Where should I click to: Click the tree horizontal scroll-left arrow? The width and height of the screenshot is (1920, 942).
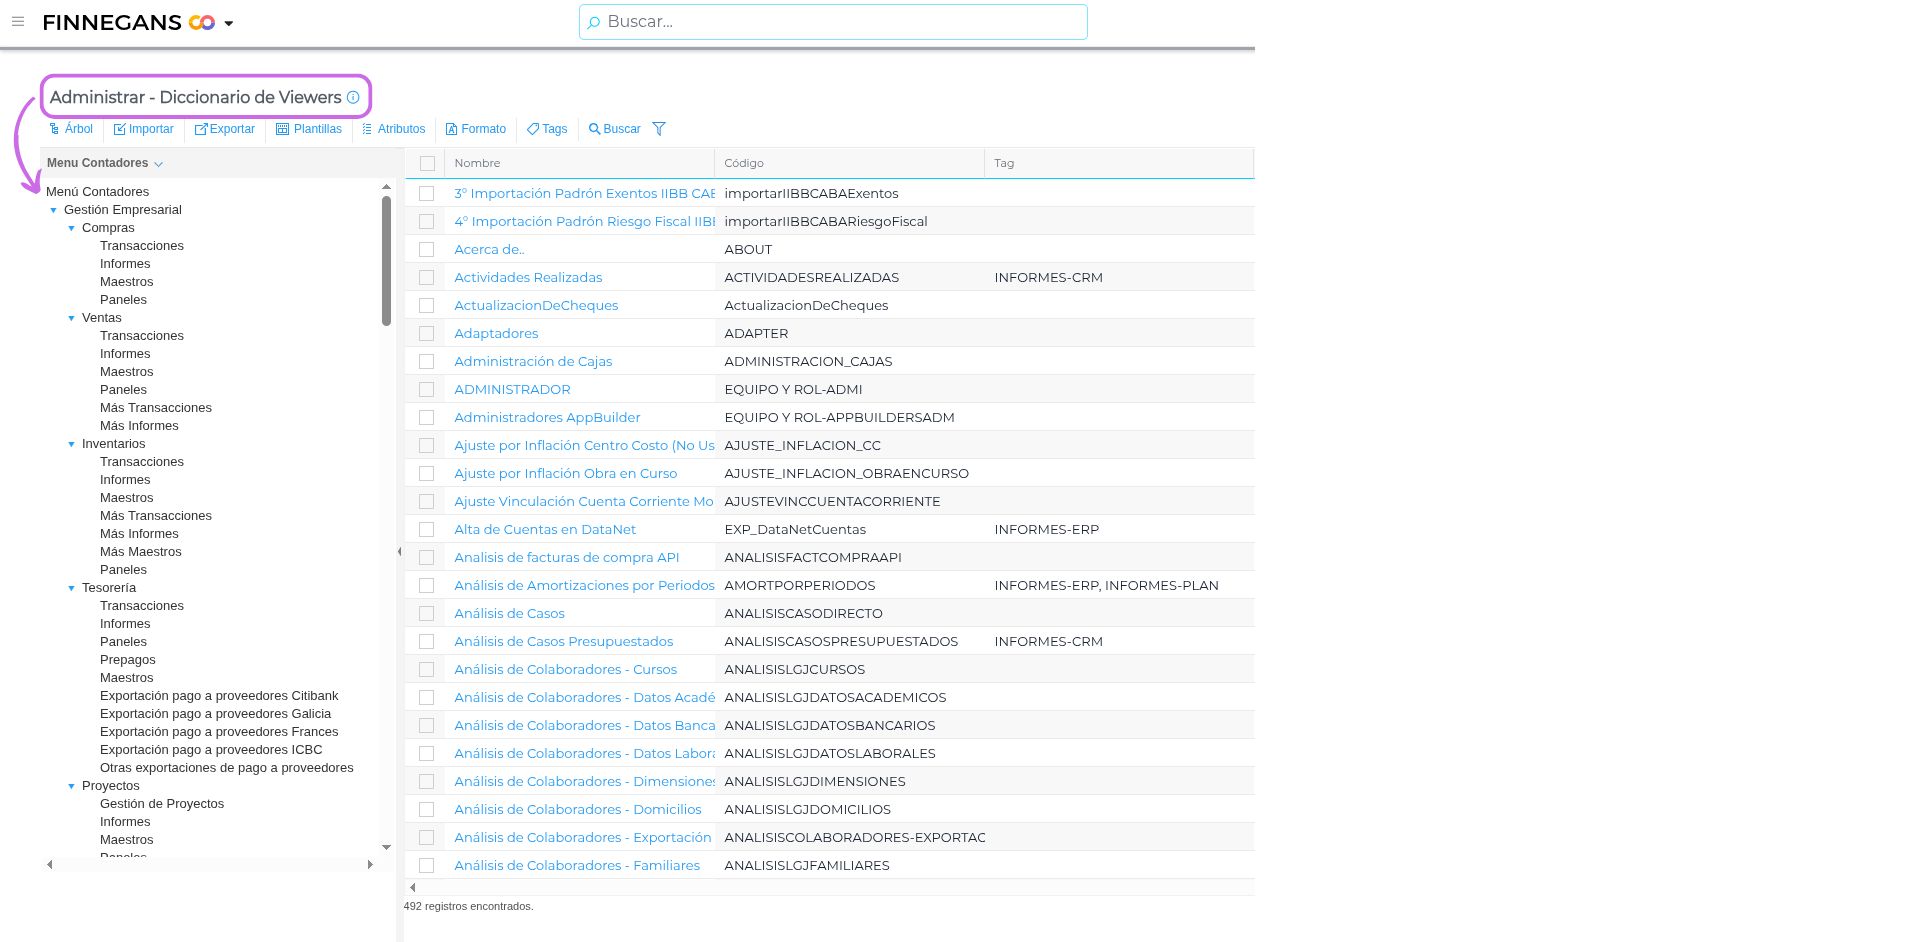[x=50, y=864]
